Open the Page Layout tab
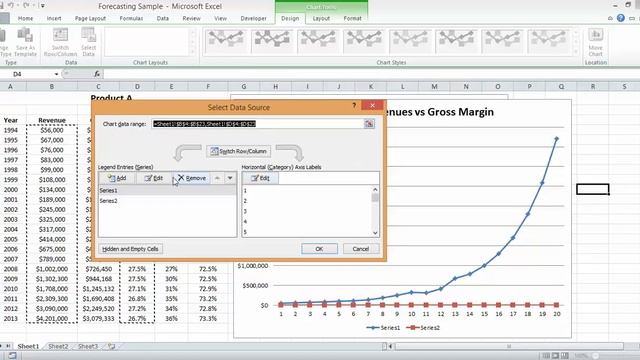 pyautogui.click(x=90, y=18)
